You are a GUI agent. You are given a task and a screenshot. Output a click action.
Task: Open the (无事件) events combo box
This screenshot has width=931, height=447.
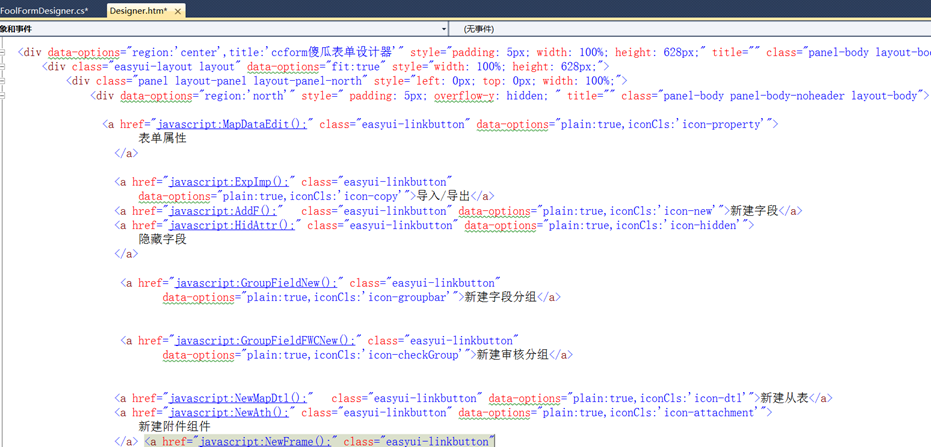tap(691, 28)
